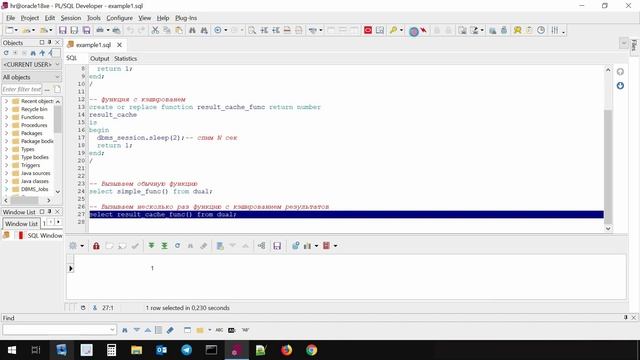Open Telegram from the taskbar
640x360 pixels.
tap(187, 350)
